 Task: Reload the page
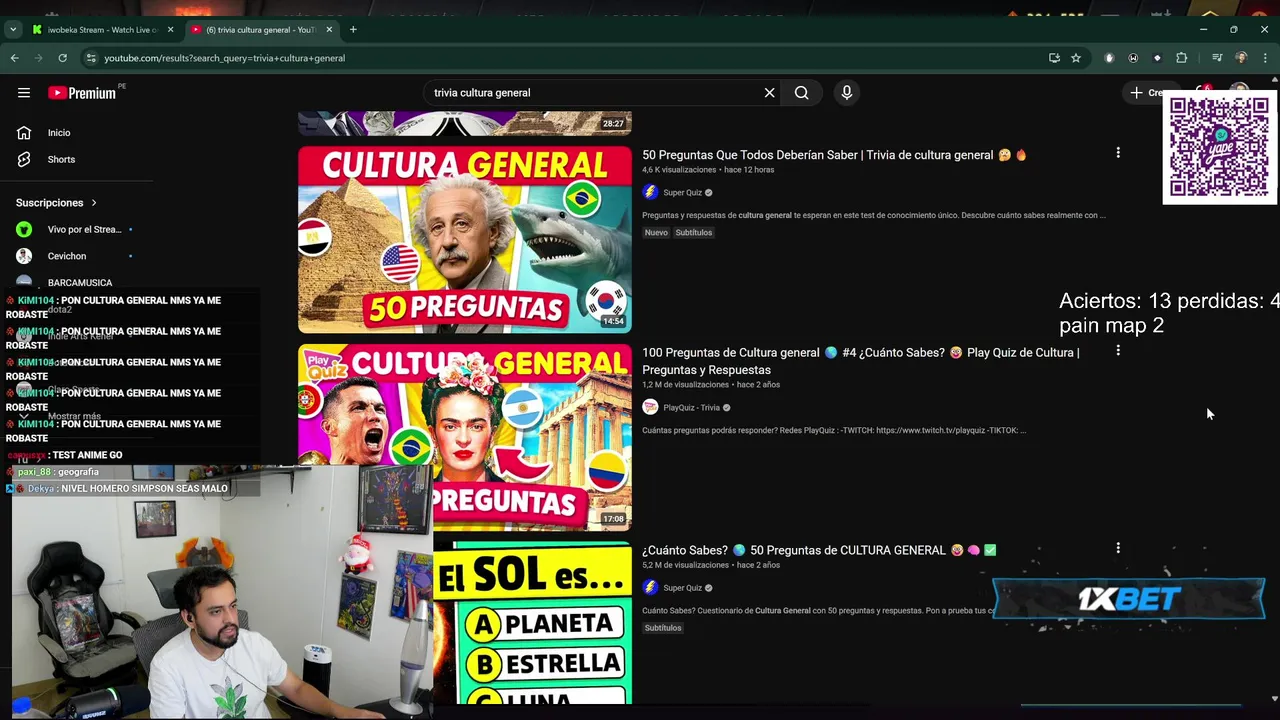point(63,58)
